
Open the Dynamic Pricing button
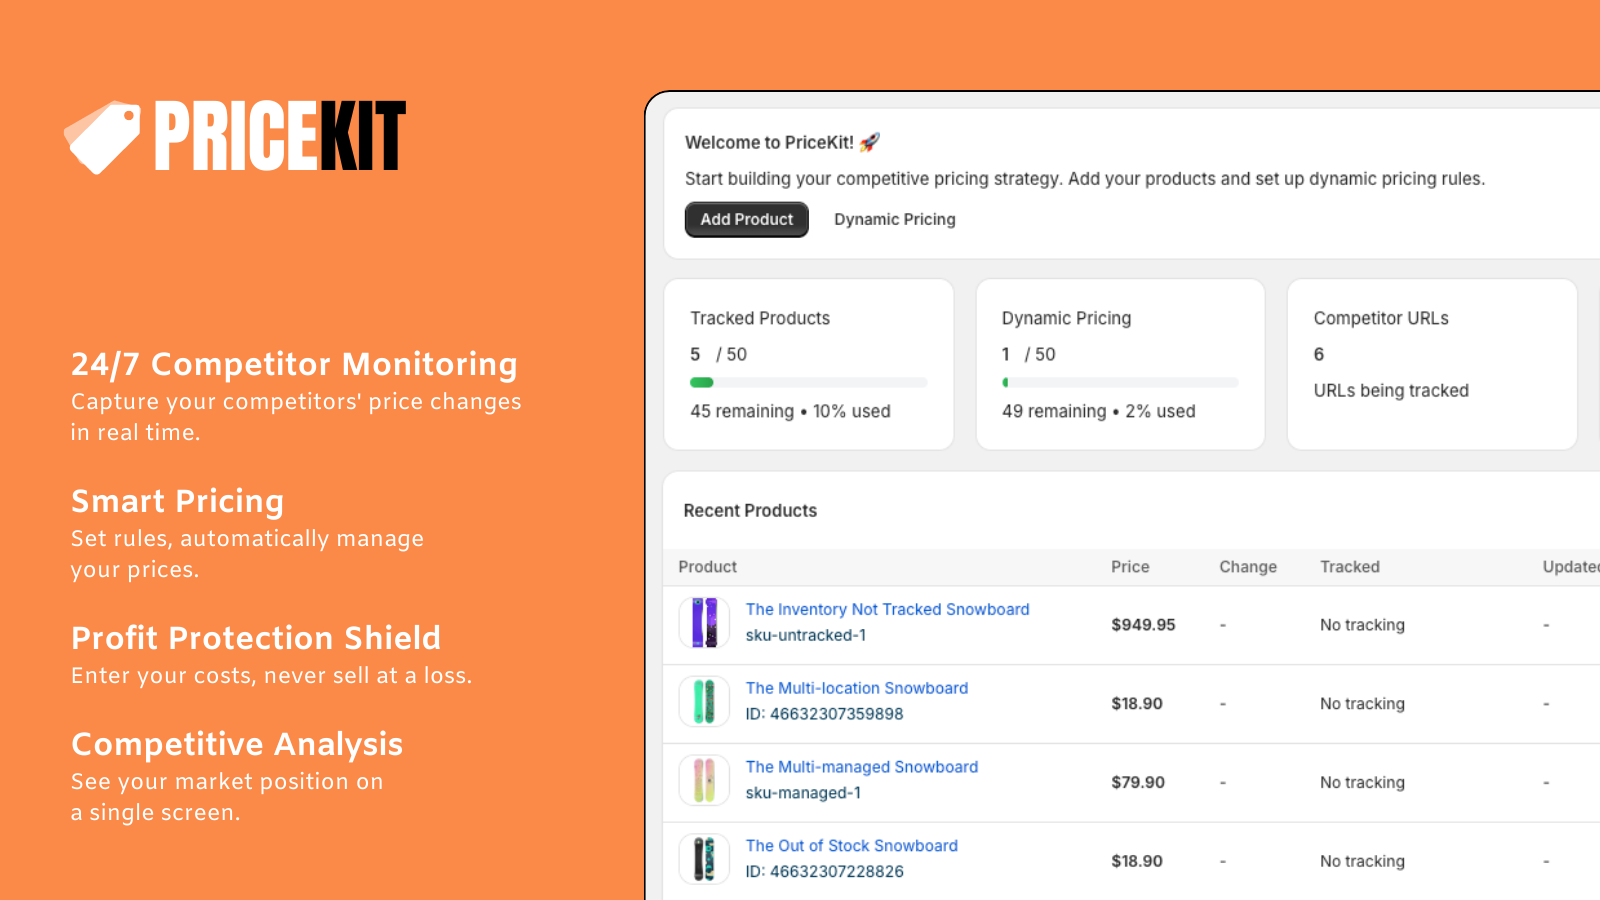(894, 220)
